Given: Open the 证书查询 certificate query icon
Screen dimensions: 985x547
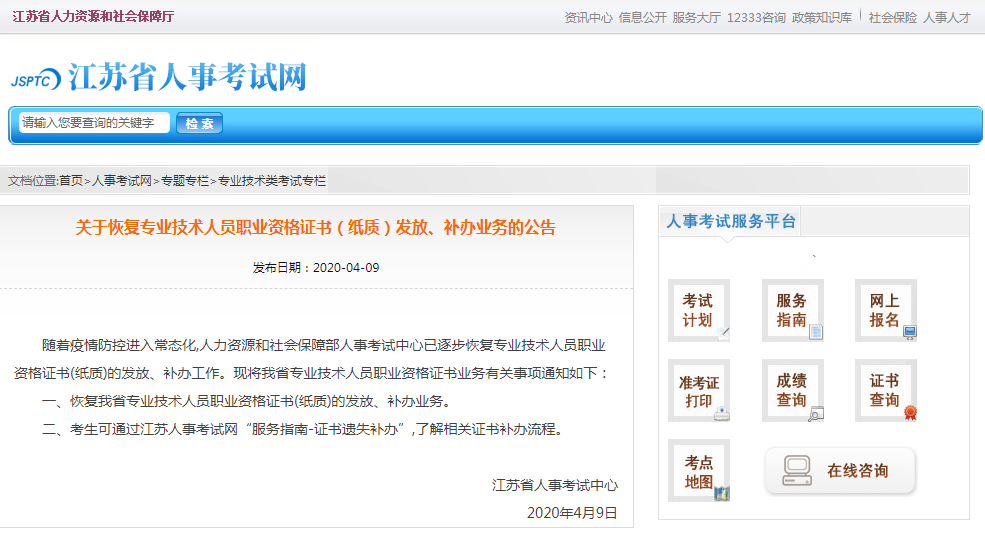Looking at the screenshot, I should pyautogui.click(x=885, y=391).
